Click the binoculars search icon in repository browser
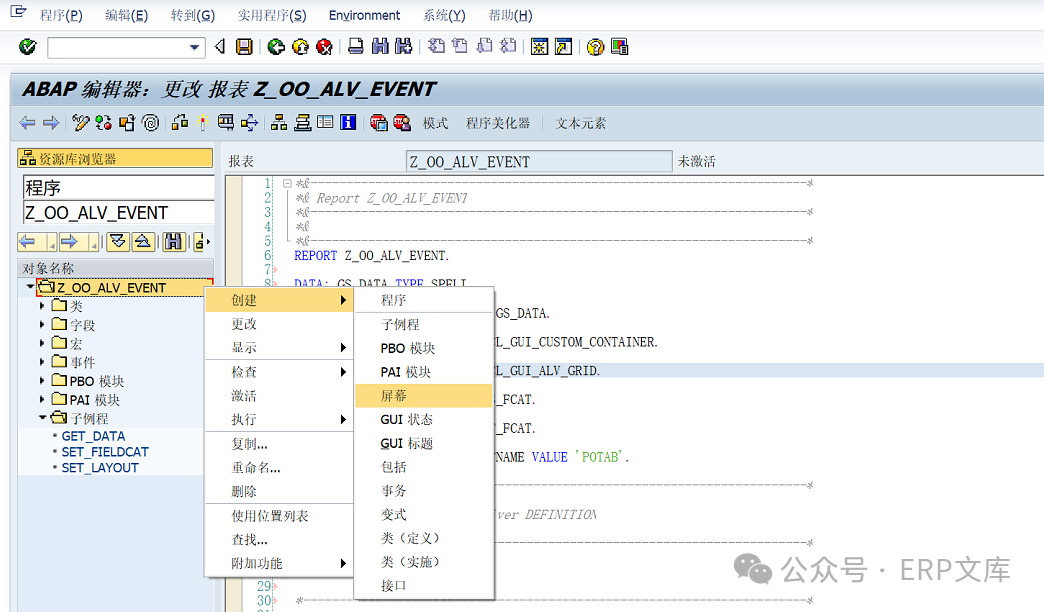Image resolution: width=1044 pixels, height=612 pixels. (172, 241)
